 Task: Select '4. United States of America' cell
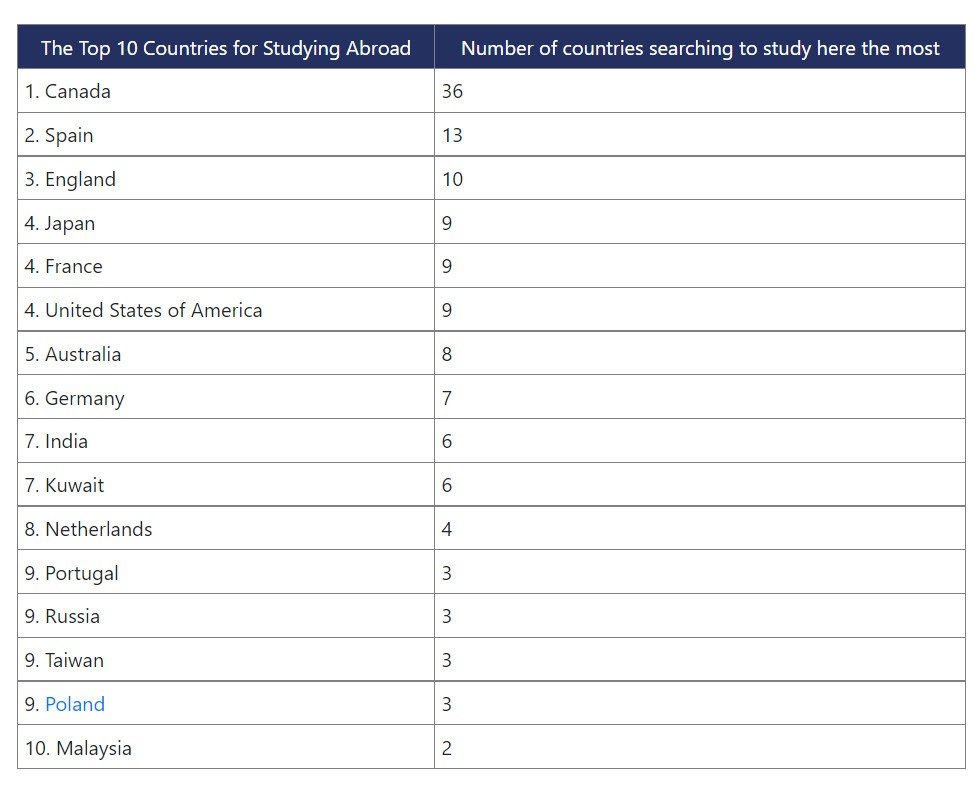(226, 310)
